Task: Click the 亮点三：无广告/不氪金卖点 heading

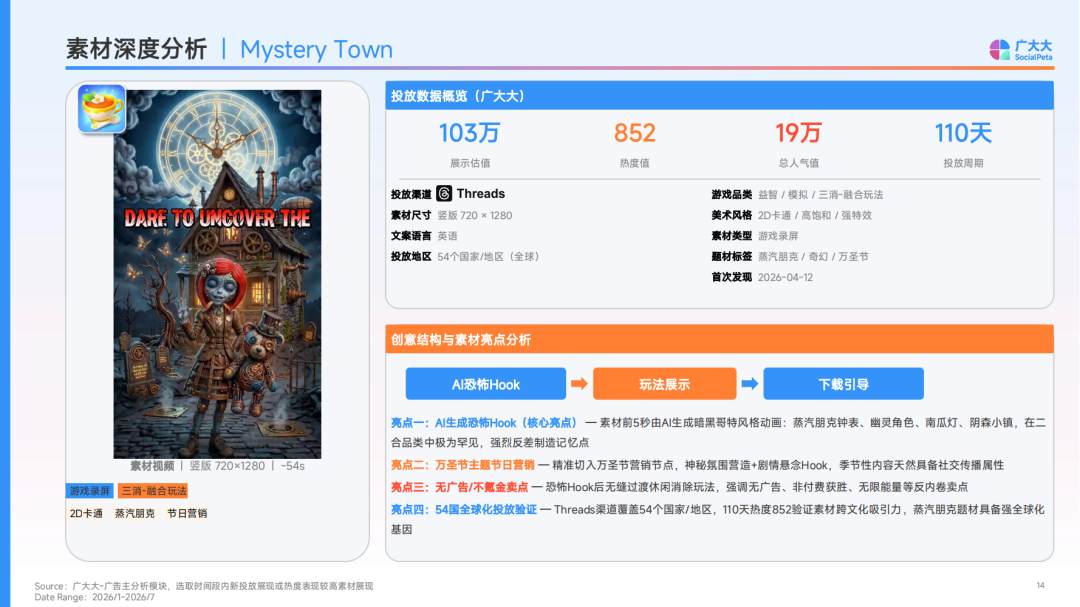Action: click(459, 487)
